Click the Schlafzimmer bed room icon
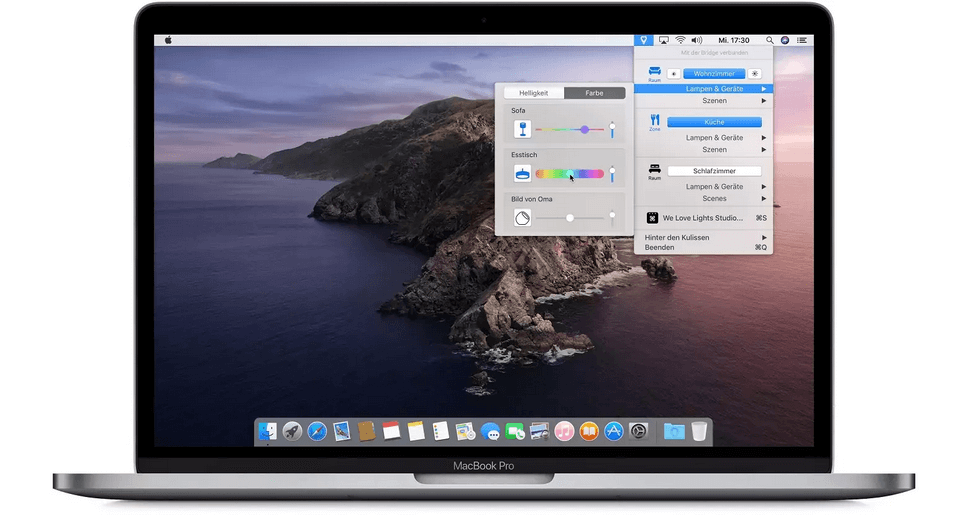 tap(654, 169)
